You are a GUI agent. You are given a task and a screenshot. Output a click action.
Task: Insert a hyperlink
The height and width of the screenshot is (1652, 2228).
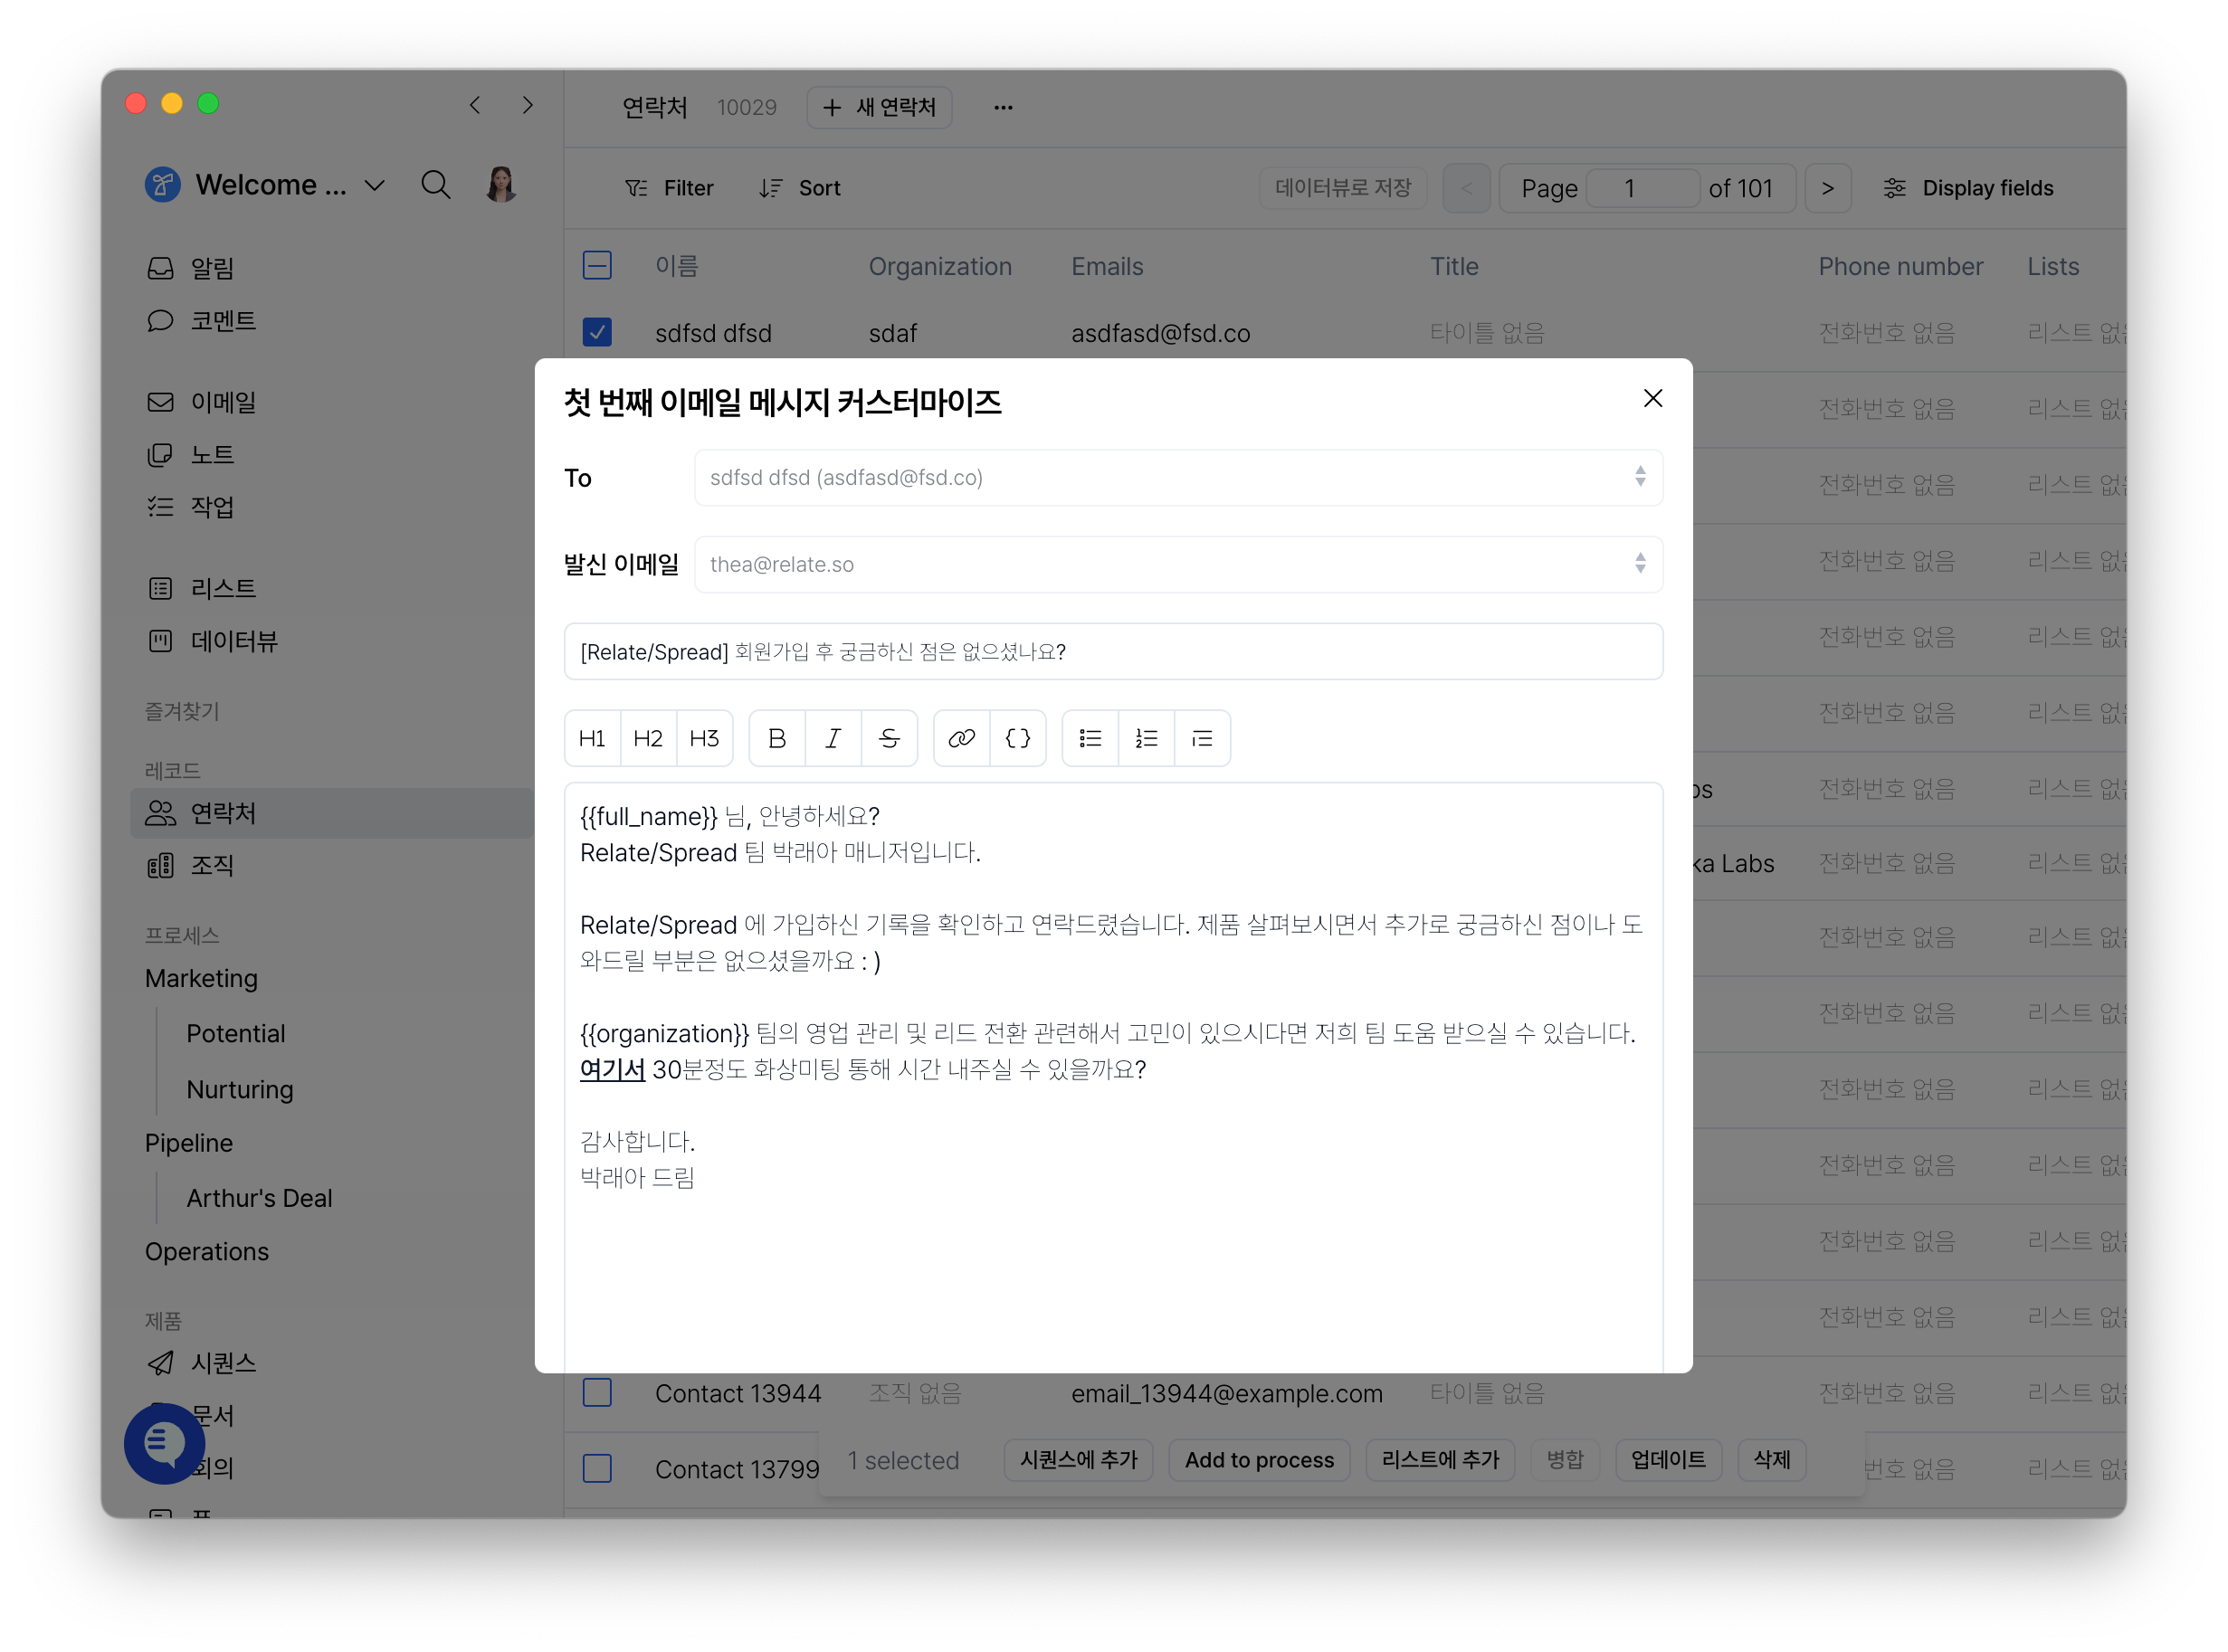click(x=961, y=738)
